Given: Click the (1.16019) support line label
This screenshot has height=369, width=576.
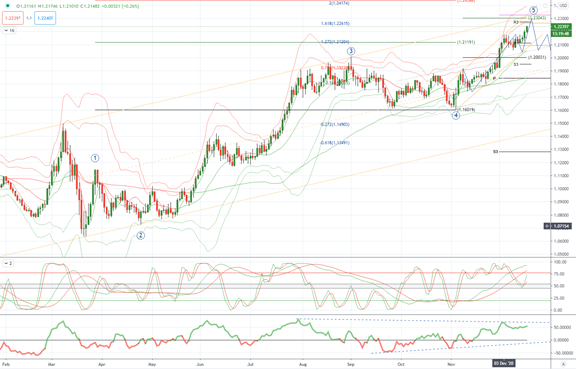Looking at the screenshot, I should (466, 110).
